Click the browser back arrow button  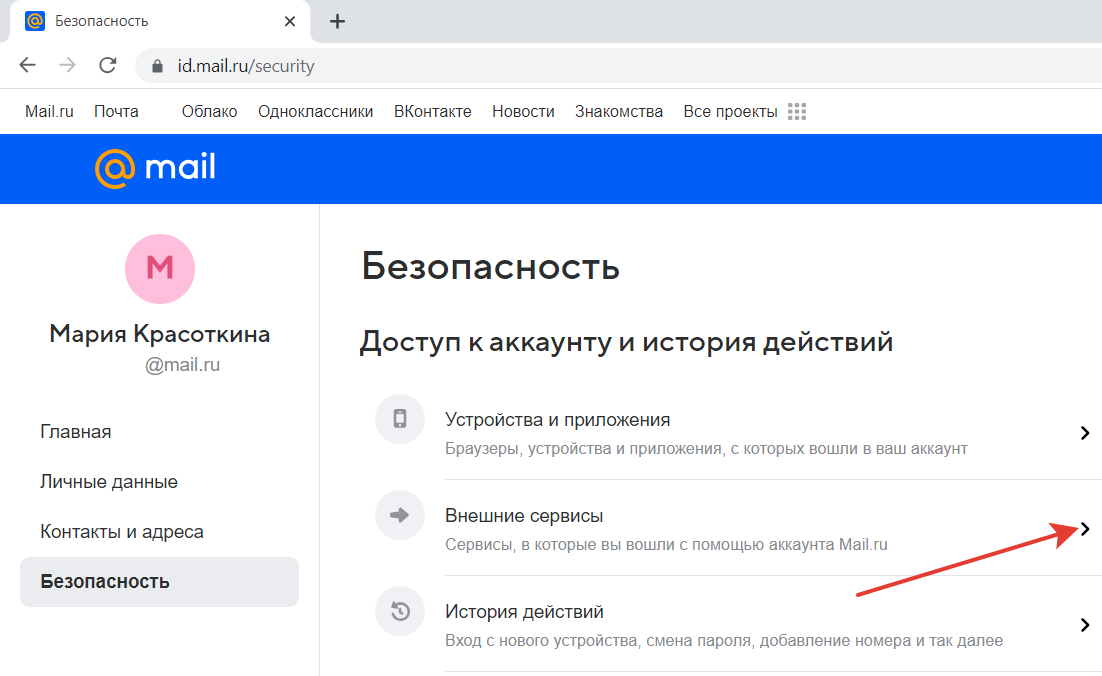27,66
